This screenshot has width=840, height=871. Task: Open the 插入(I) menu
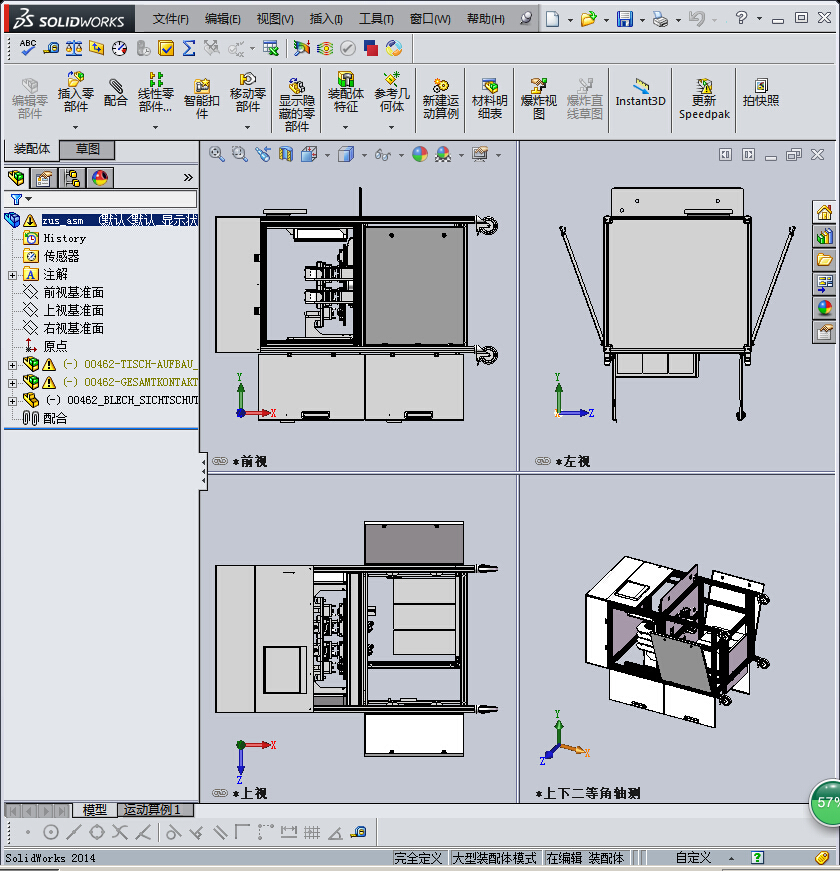[x=326, y=19]
